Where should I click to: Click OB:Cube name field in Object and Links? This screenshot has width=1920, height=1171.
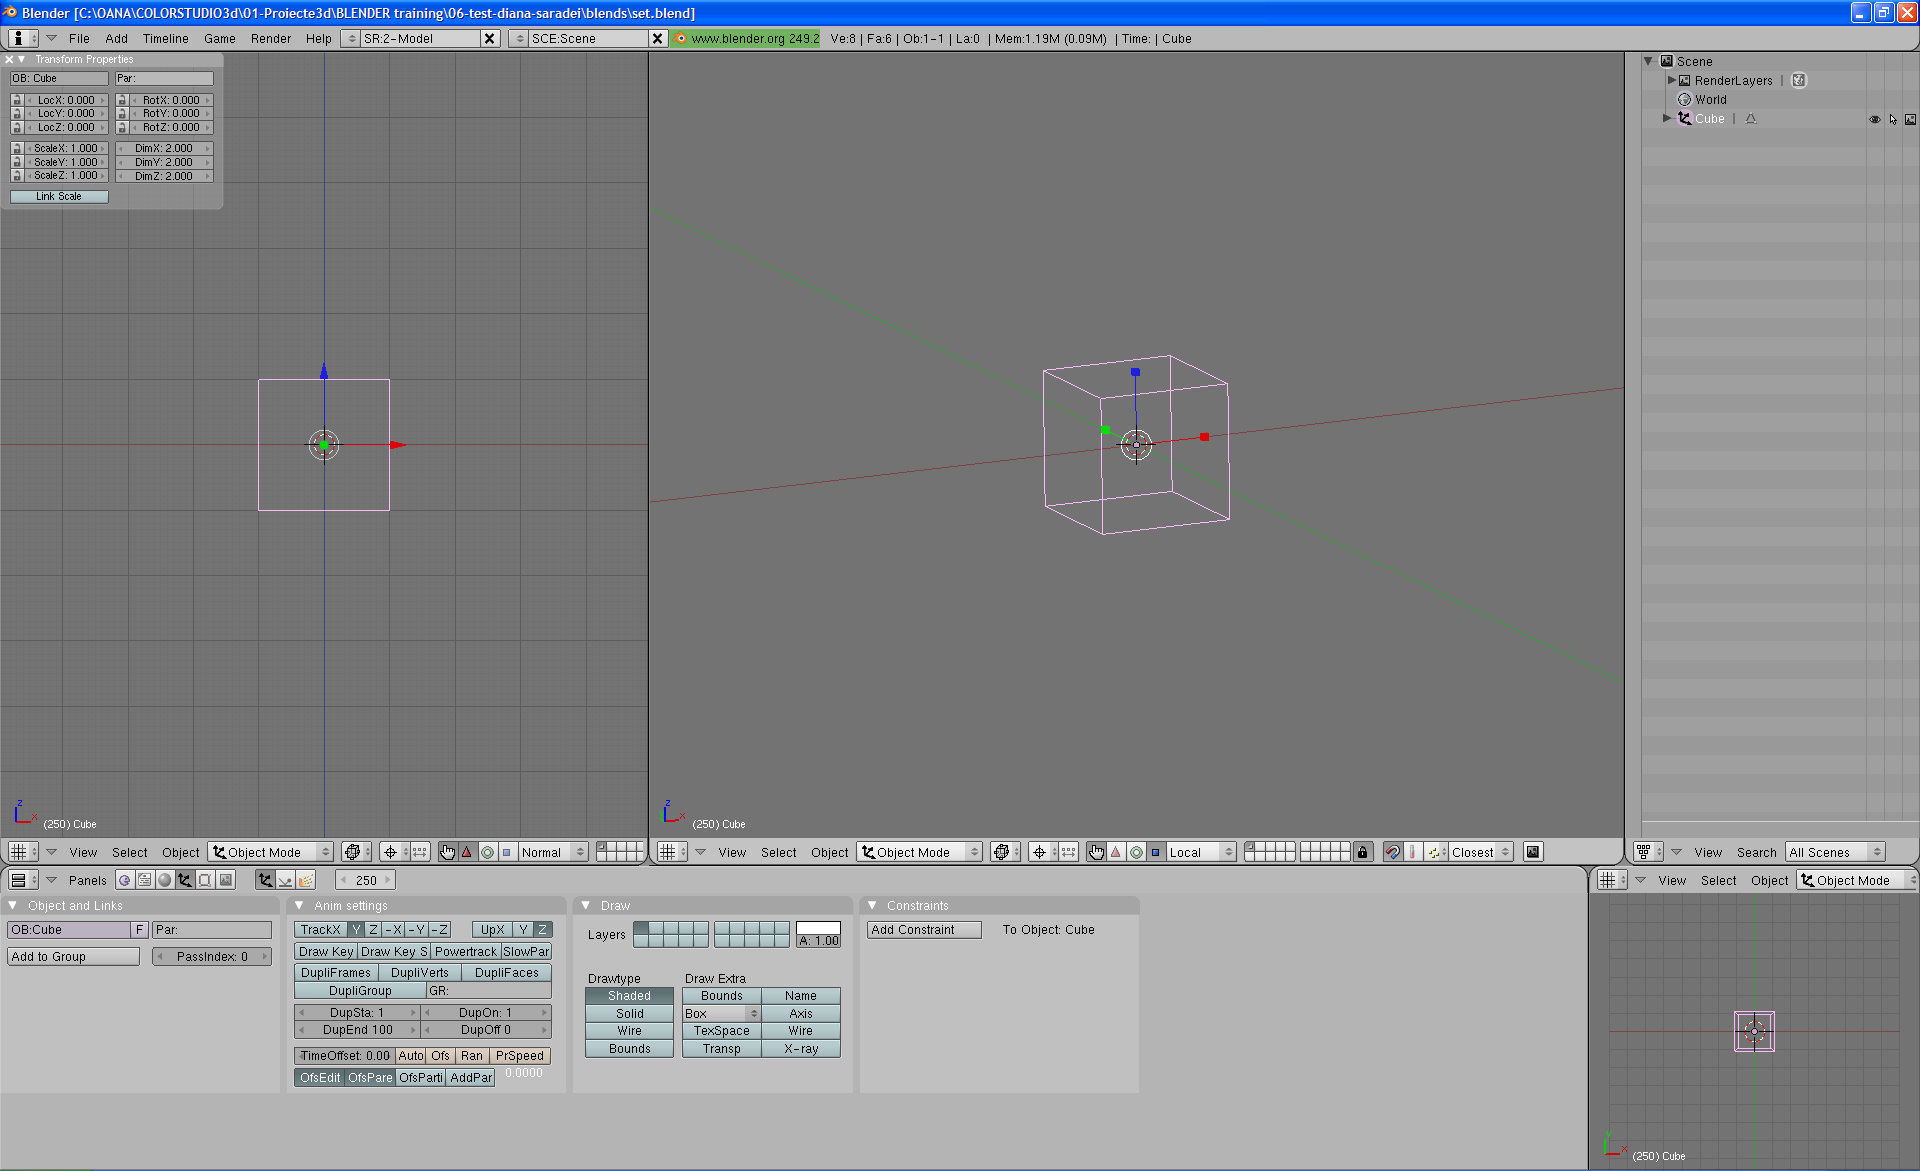click(x=69, y=930)
